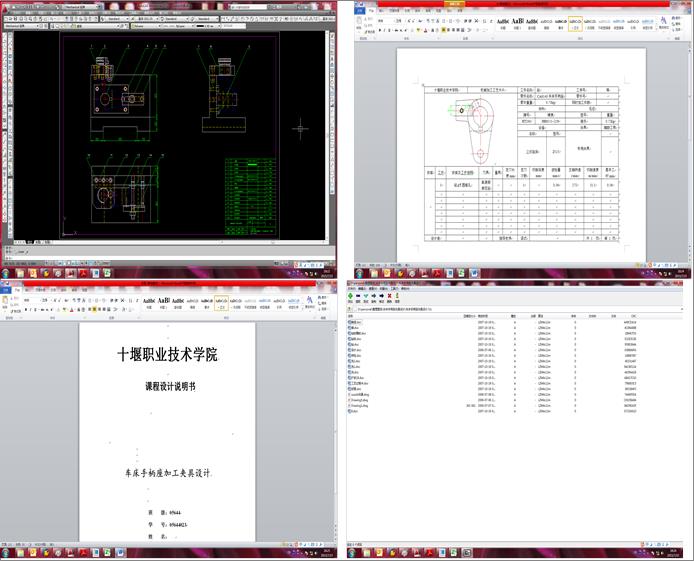Screen dimensions: 694x561
Task: Switch to Insert tab in table document Word
Action: click(381, 10)
